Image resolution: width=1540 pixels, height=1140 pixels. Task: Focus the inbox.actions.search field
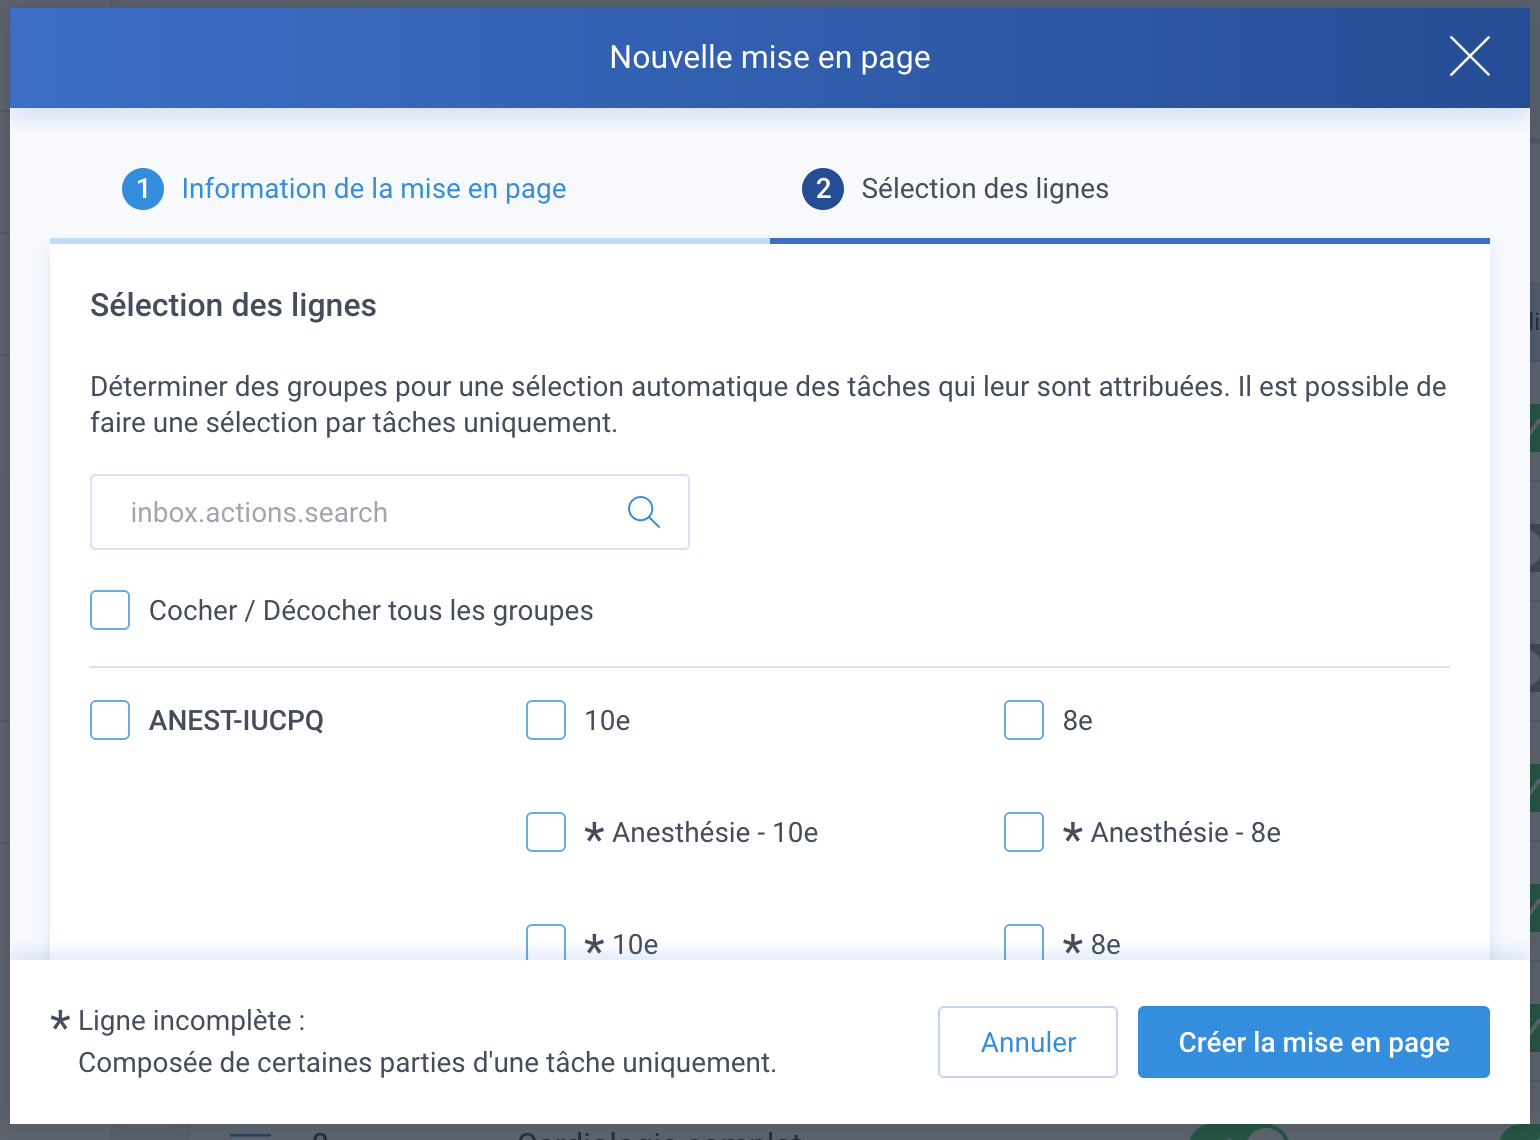click(390, 512)
